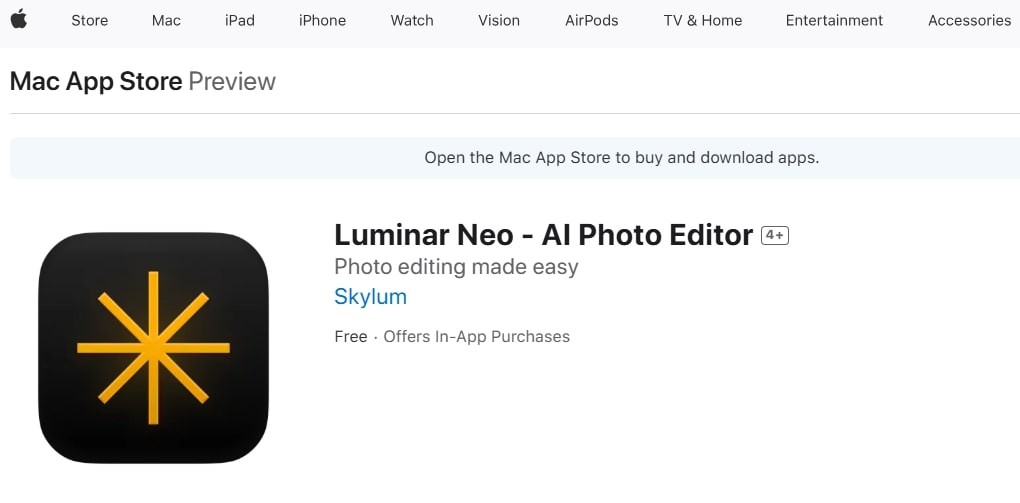The width and height of the screenshot is (1020, 503).
Task: Open the Entertainment menu
Action: pyautogui.click(x=834, y=20)
